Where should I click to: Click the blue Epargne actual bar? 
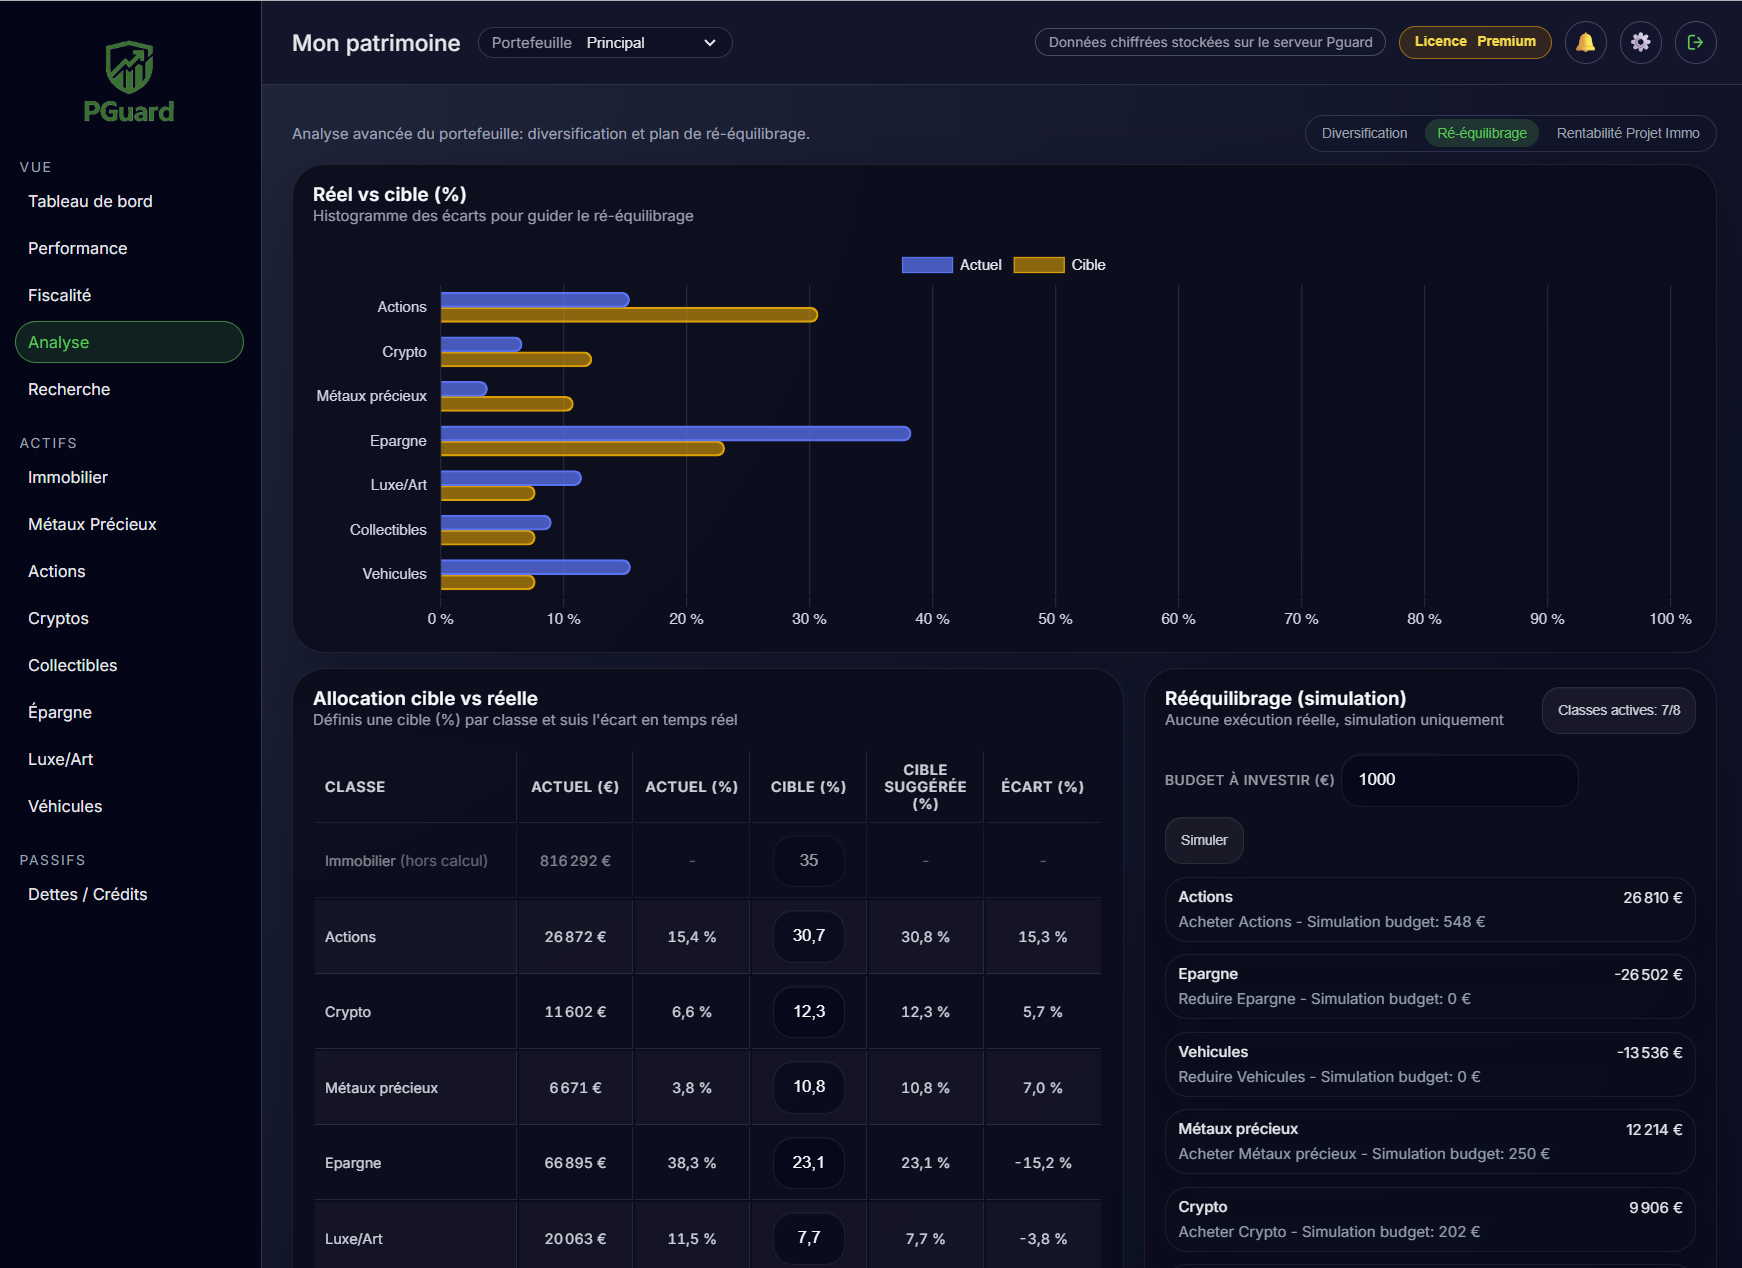[675, 433]
